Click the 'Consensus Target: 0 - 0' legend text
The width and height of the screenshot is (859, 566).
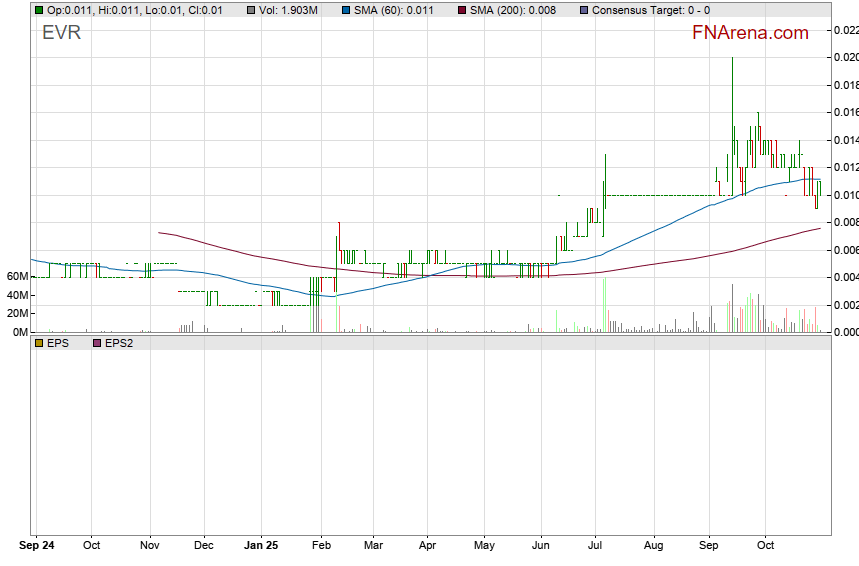pyautogui.click(x=651, y=10)
